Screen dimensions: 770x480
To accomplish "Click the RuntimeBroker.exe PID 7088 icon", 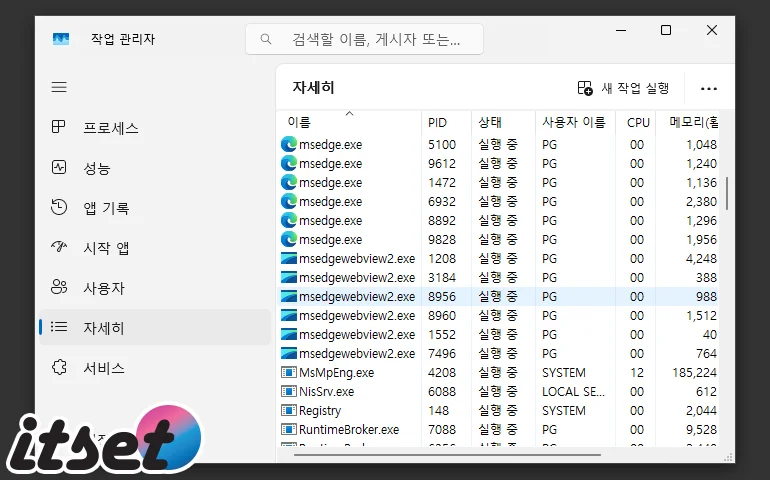I will 289,429.
